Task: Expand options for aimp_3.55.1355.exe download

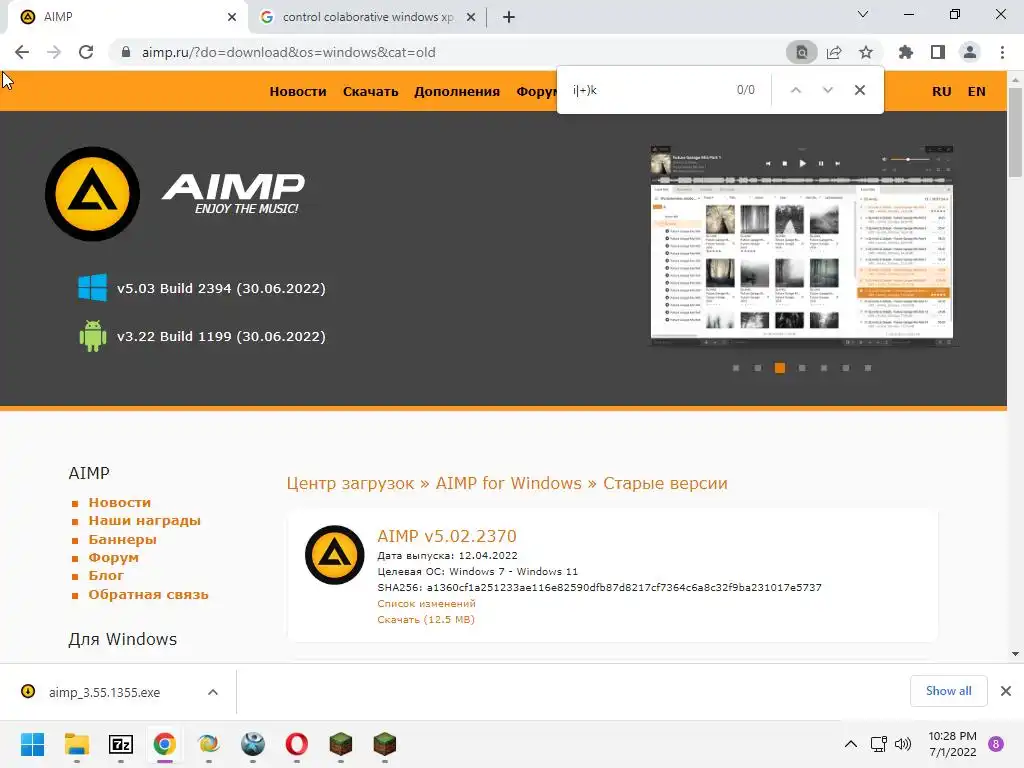Action: pyautogui.click(x=213, y=692)
